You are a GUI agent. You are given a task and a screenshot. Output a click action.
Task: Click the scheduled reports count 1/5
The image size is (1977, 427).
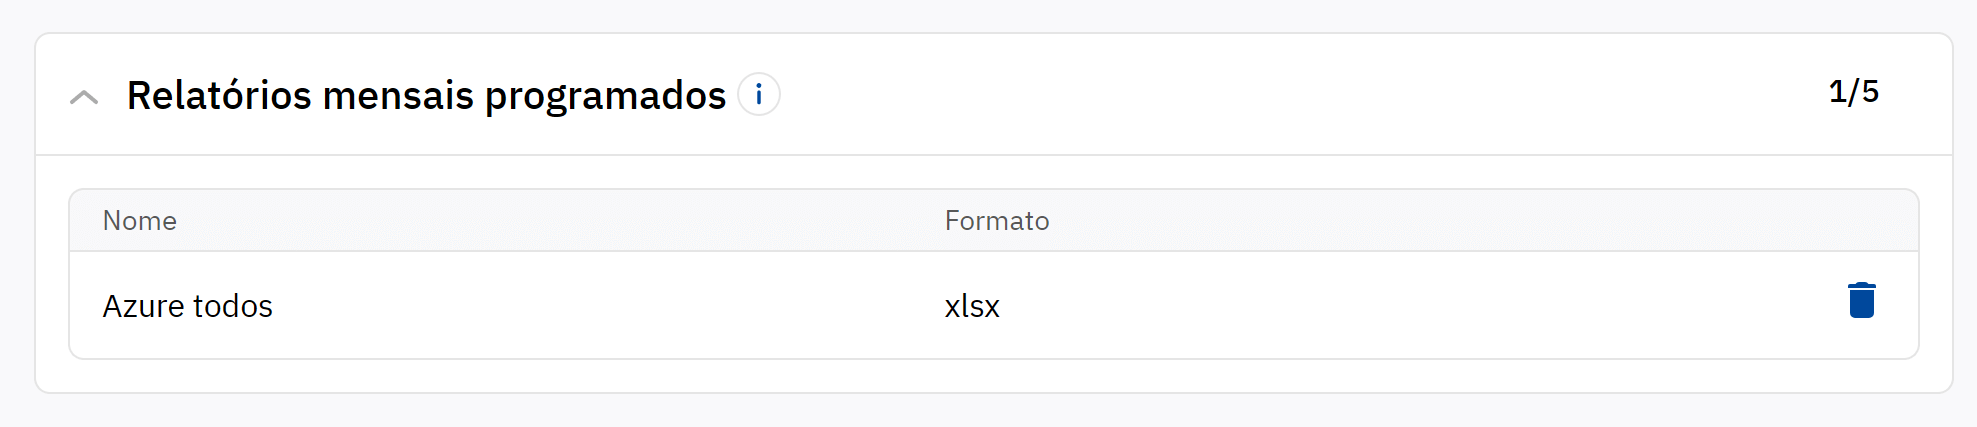[x=1853, y=92]
